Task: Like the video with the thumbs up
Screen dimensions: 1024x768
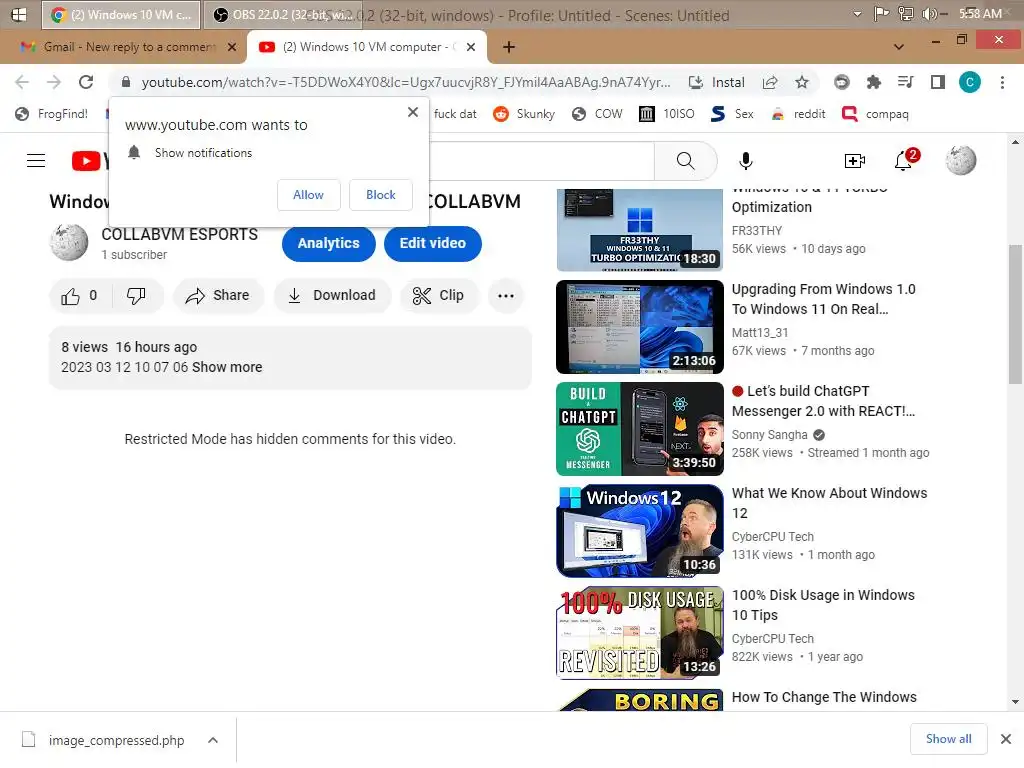Action: (80, 296)
